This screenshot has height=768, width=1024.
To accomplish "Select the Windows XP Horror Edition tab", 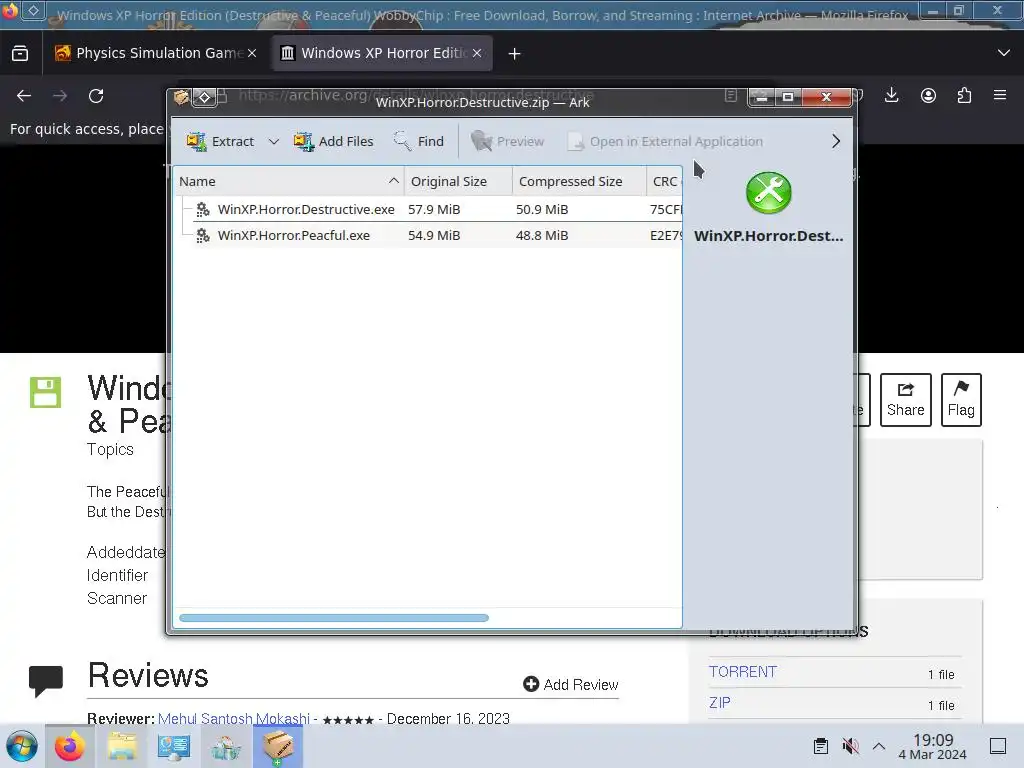I will pyautogui.click(x=382, y=53).
